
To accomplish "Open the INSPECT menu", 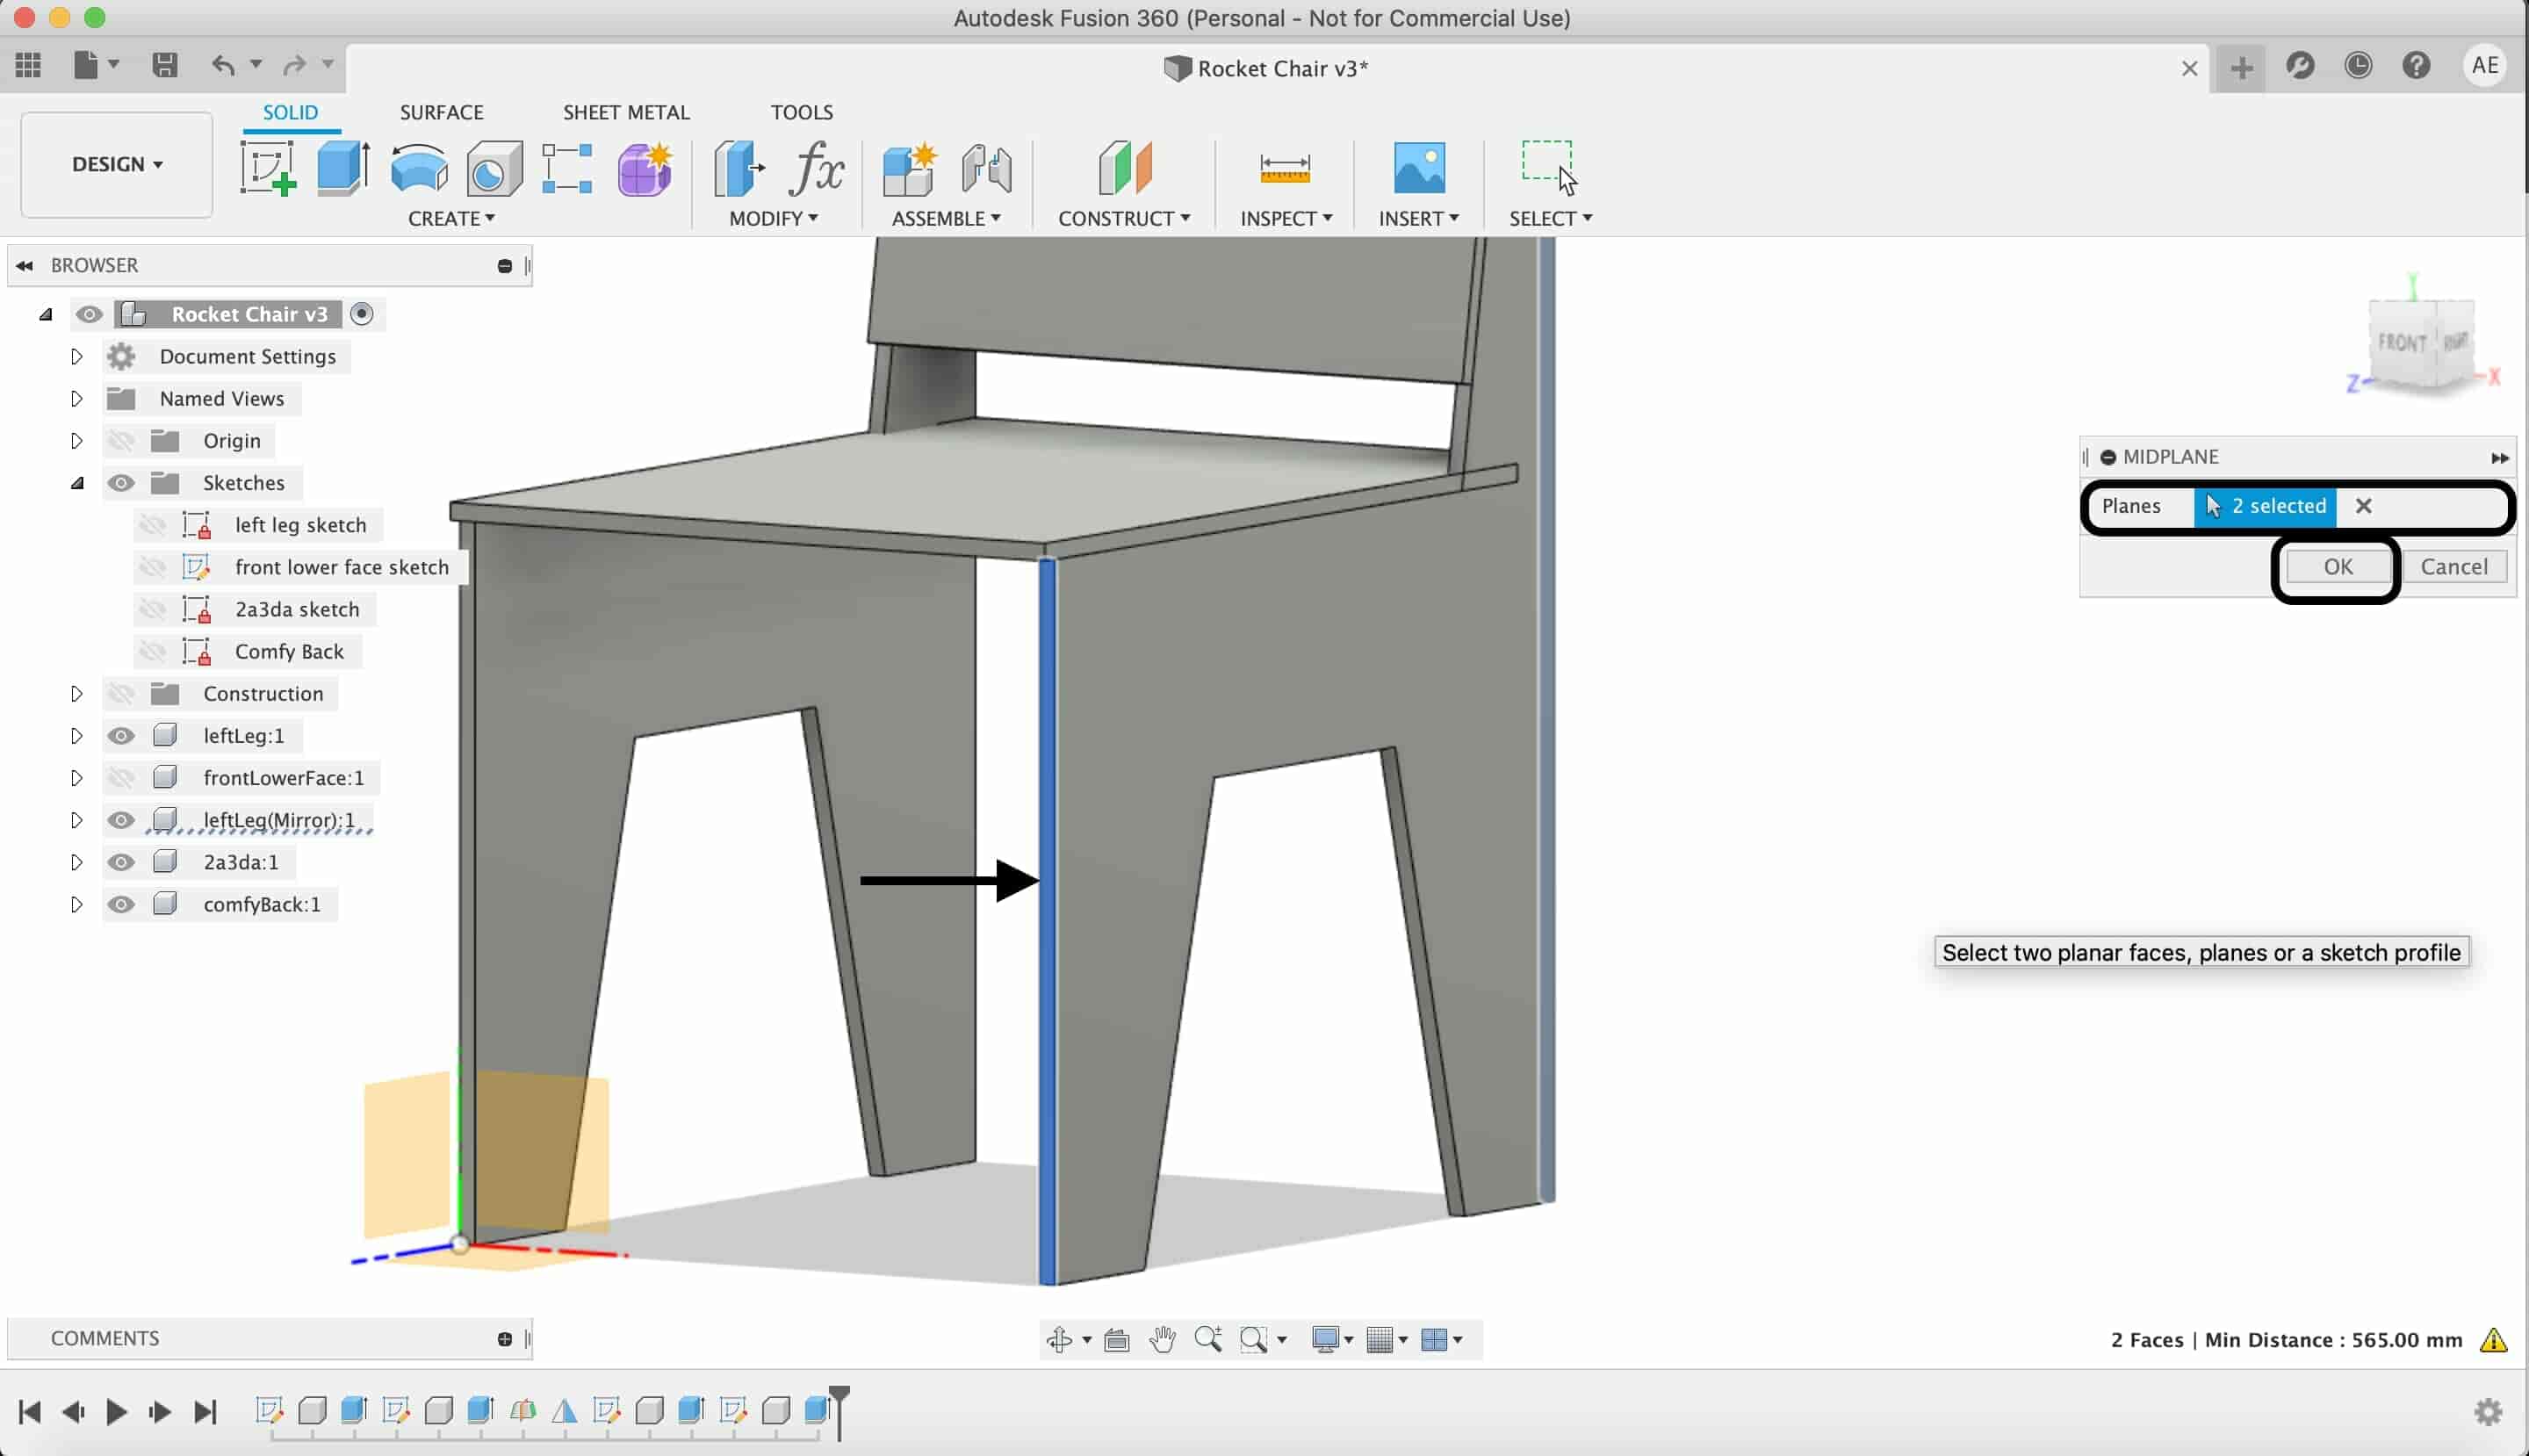I will point(1286,218).
